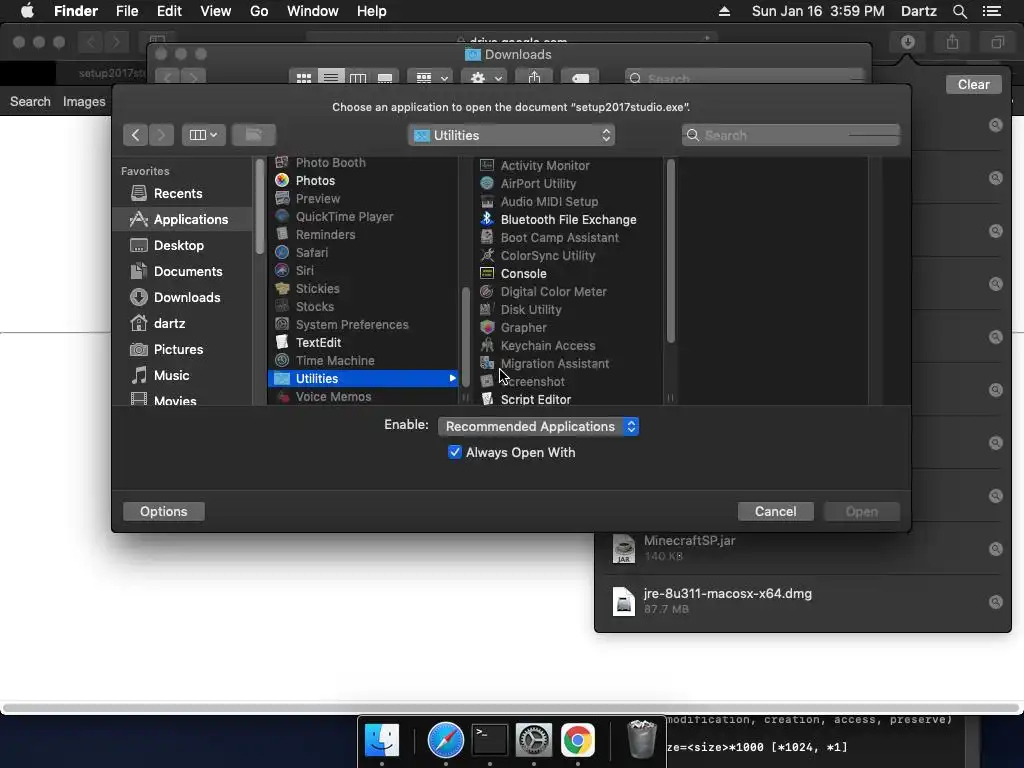
Task: Click Migration Assistant entry
Action: (x=554, y=363)
